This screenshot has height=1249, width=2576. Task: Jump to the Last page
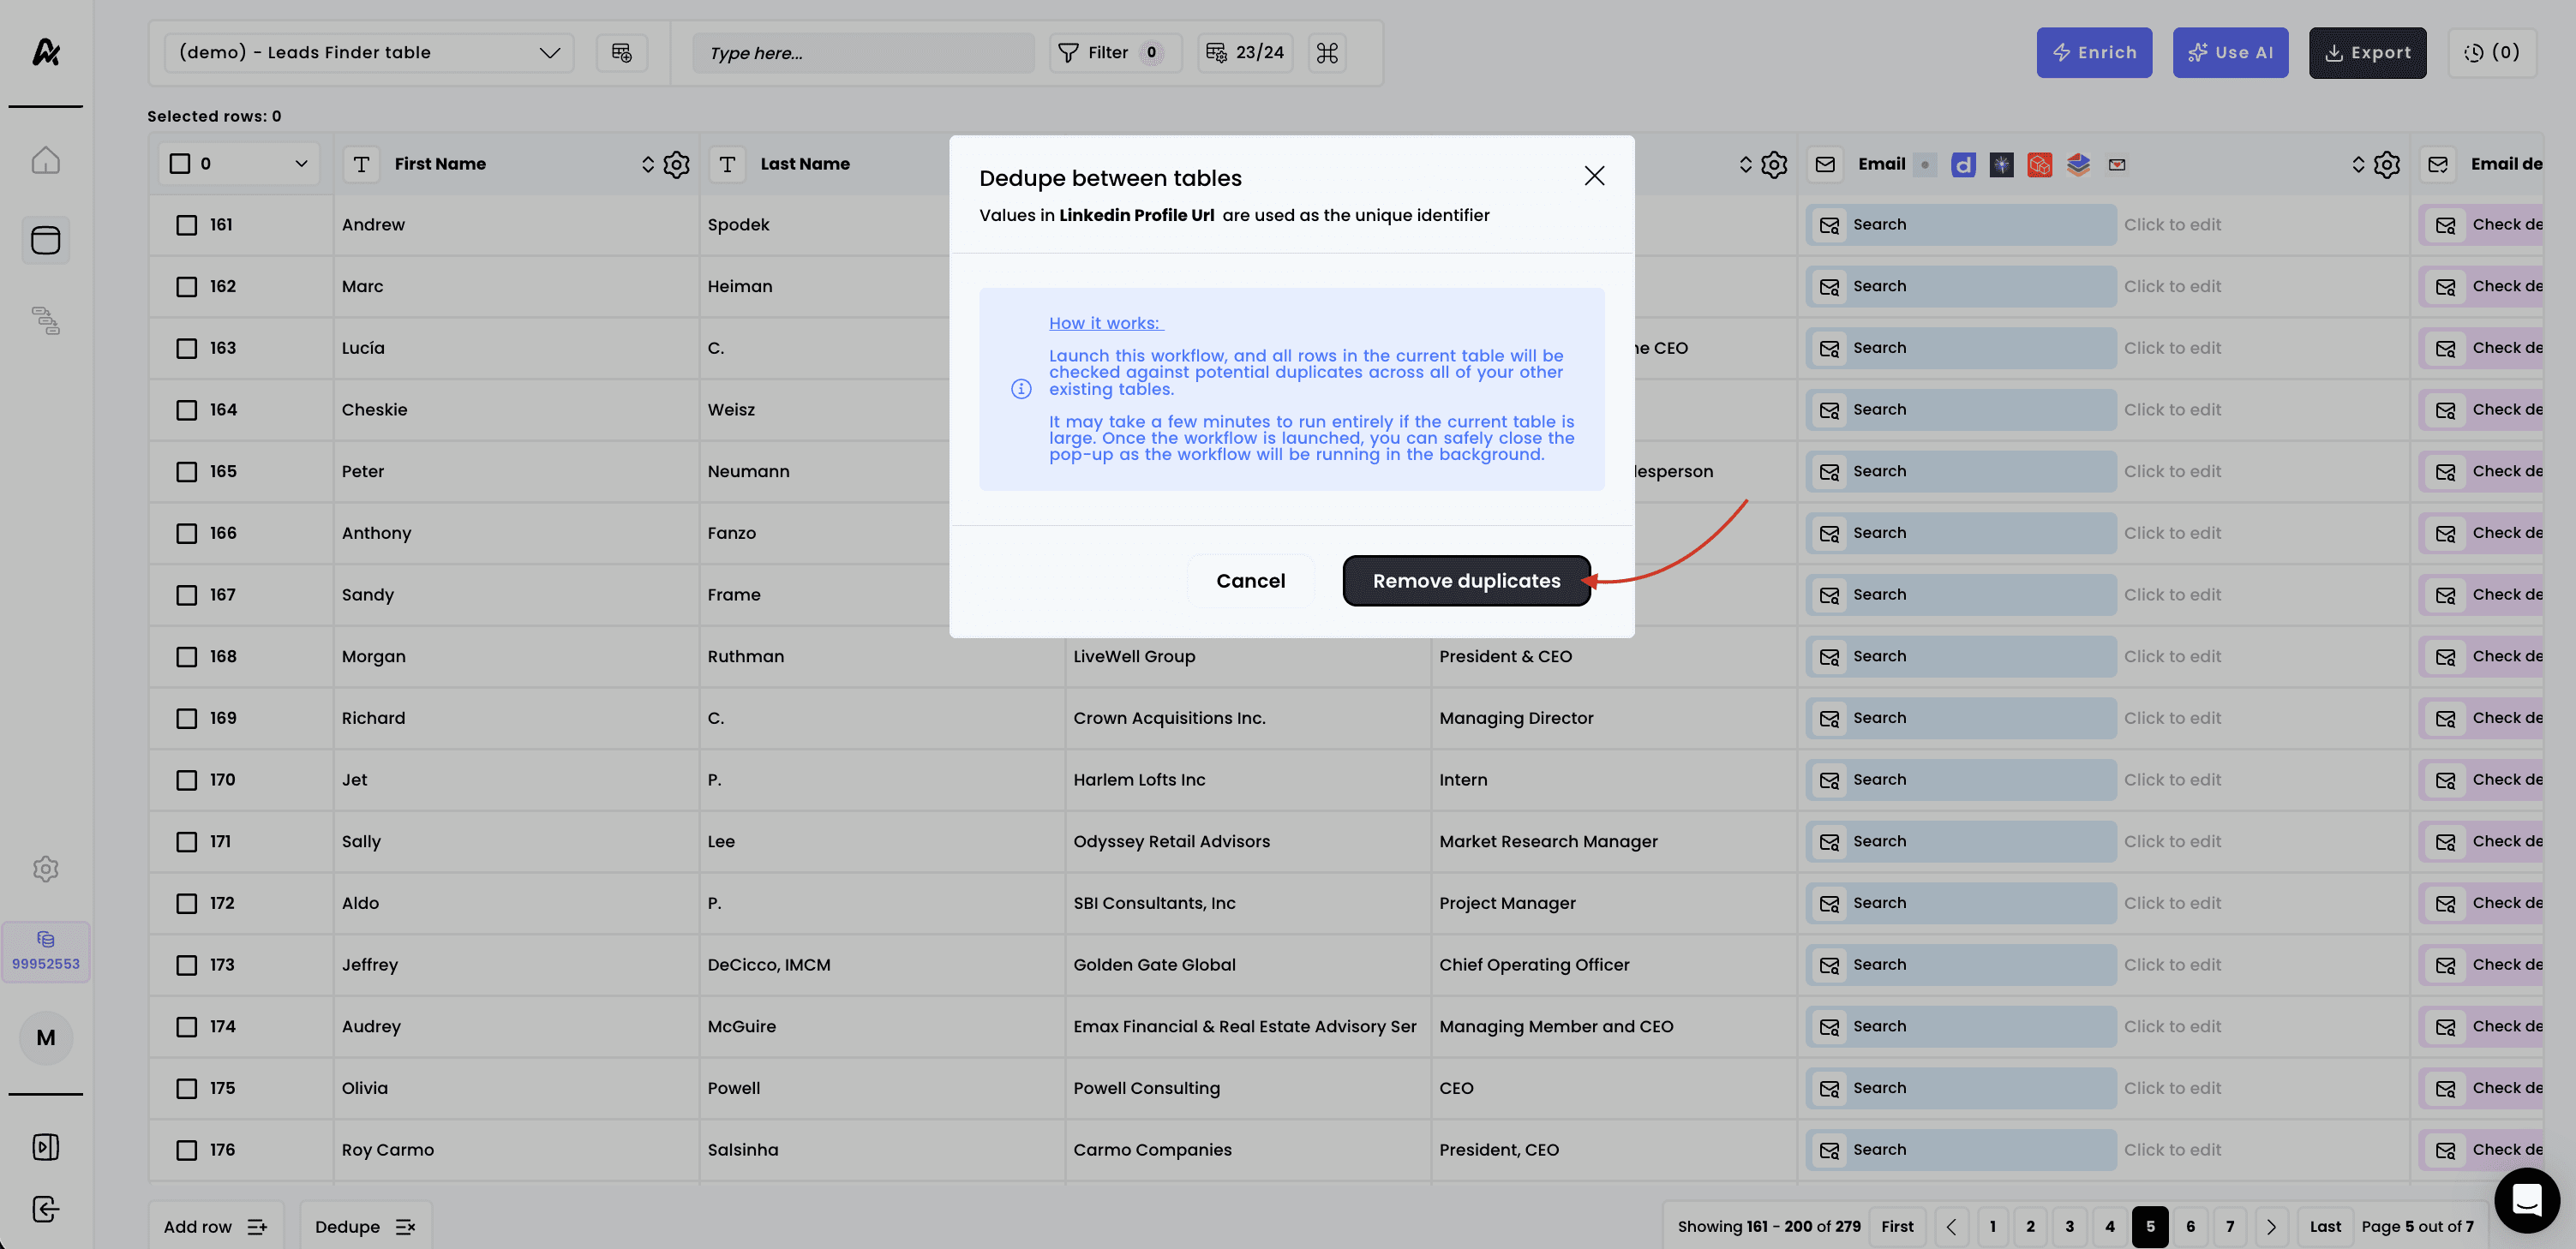point(2325,1226)
